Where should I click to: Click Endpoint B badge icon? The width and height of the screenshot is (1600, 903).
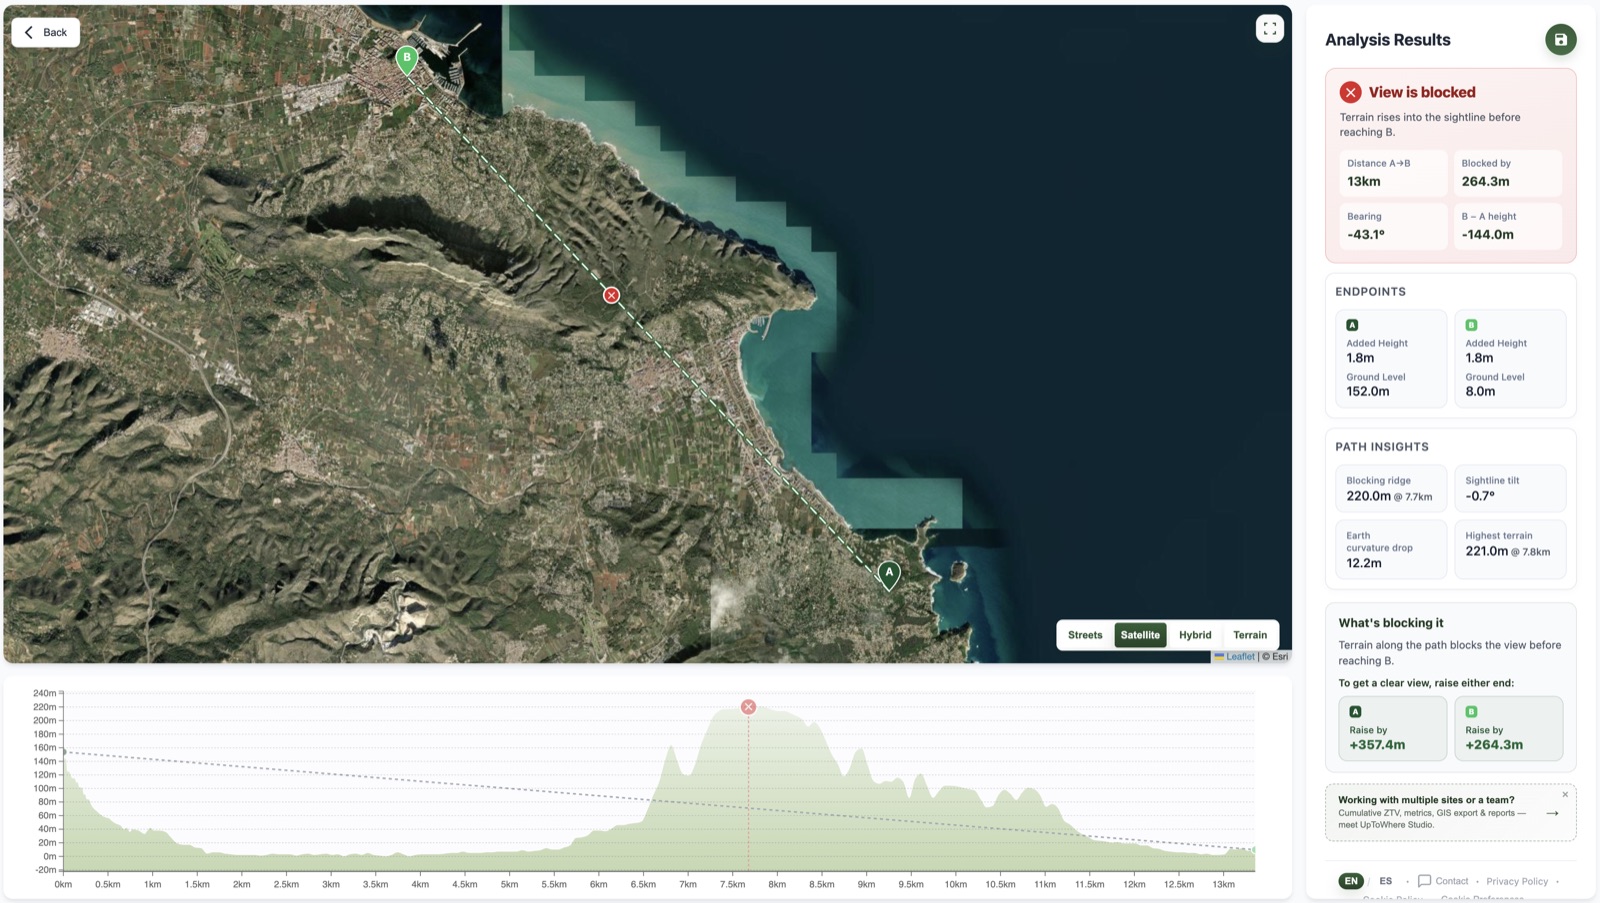1471,325
